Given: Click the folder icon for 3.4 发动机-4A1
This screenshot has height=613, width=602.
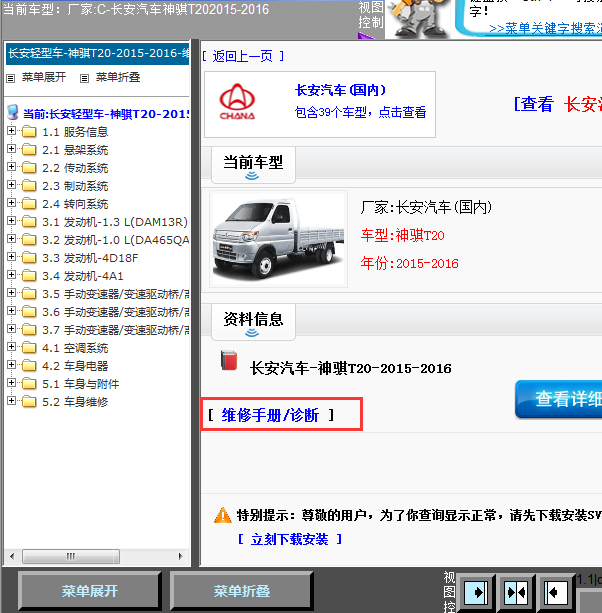Looking at the screenshot, I should pyautogui.click(x=29, y=275).
